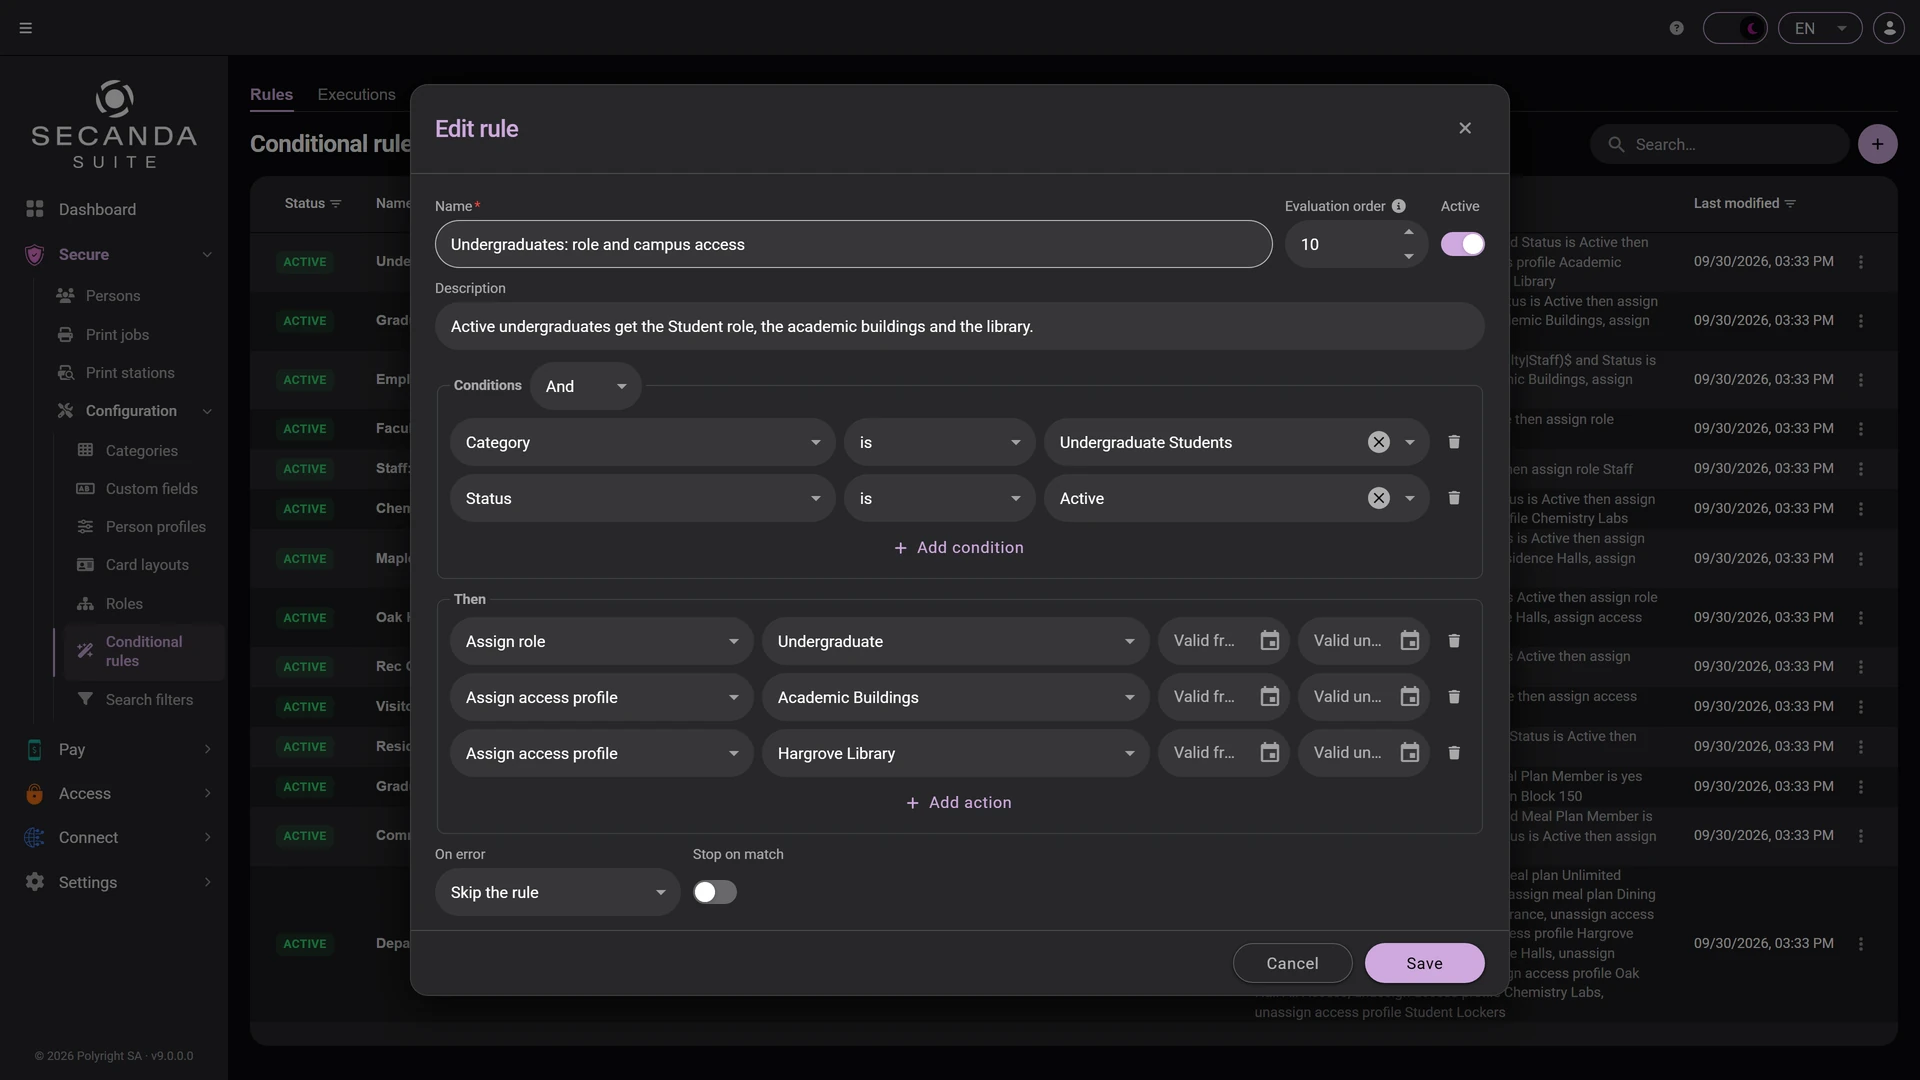Toggle the rule Active switch
This screenshot has width=1920, height=1080.
(x=1462, y=244)
